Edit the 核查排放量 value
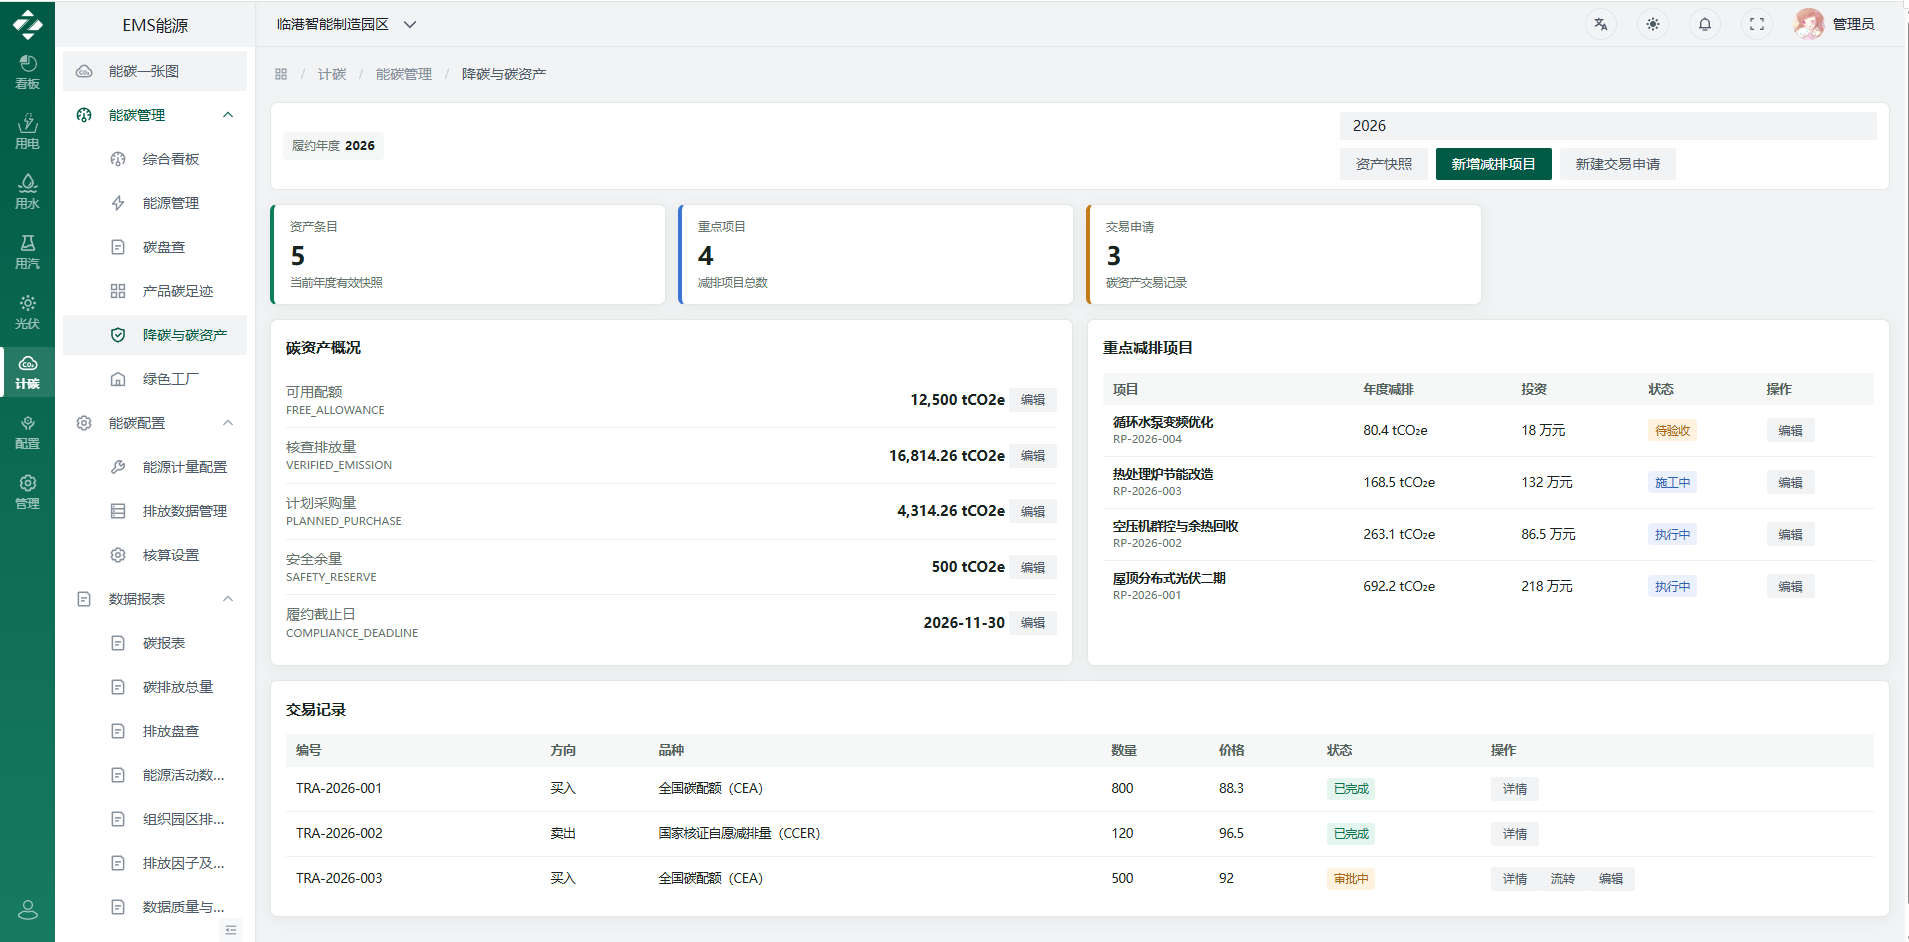Image resolution: width=1909 pixels, height=942 pixels. pos(1033,456)
